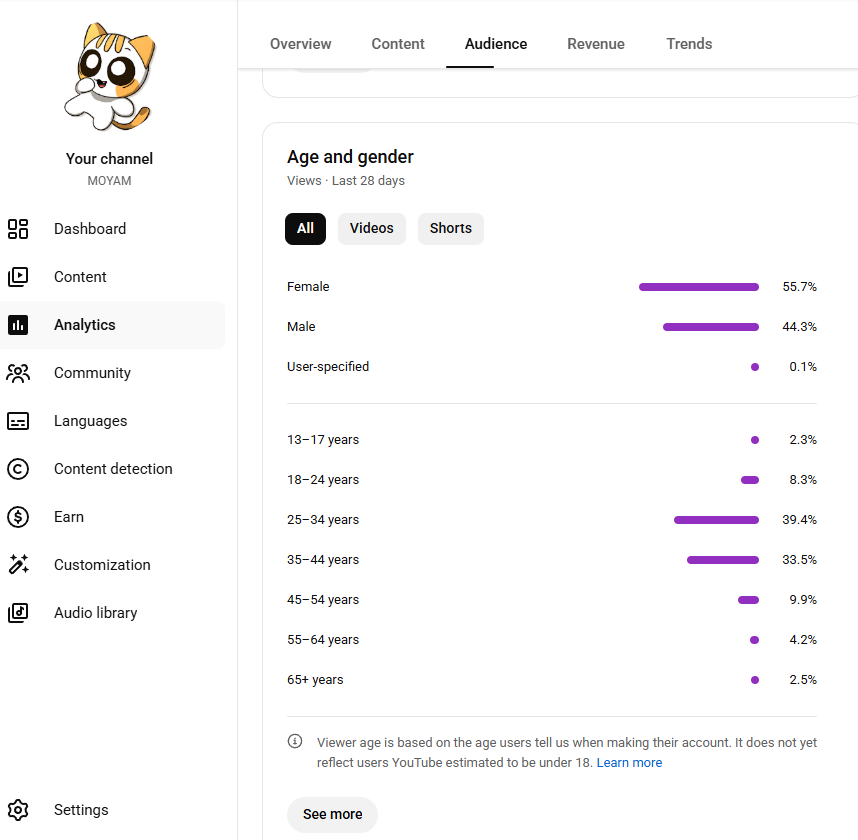The width and height of the screenshot is (858, 840).
Task: Switch to the Overview tab
Action: [300, 44]
